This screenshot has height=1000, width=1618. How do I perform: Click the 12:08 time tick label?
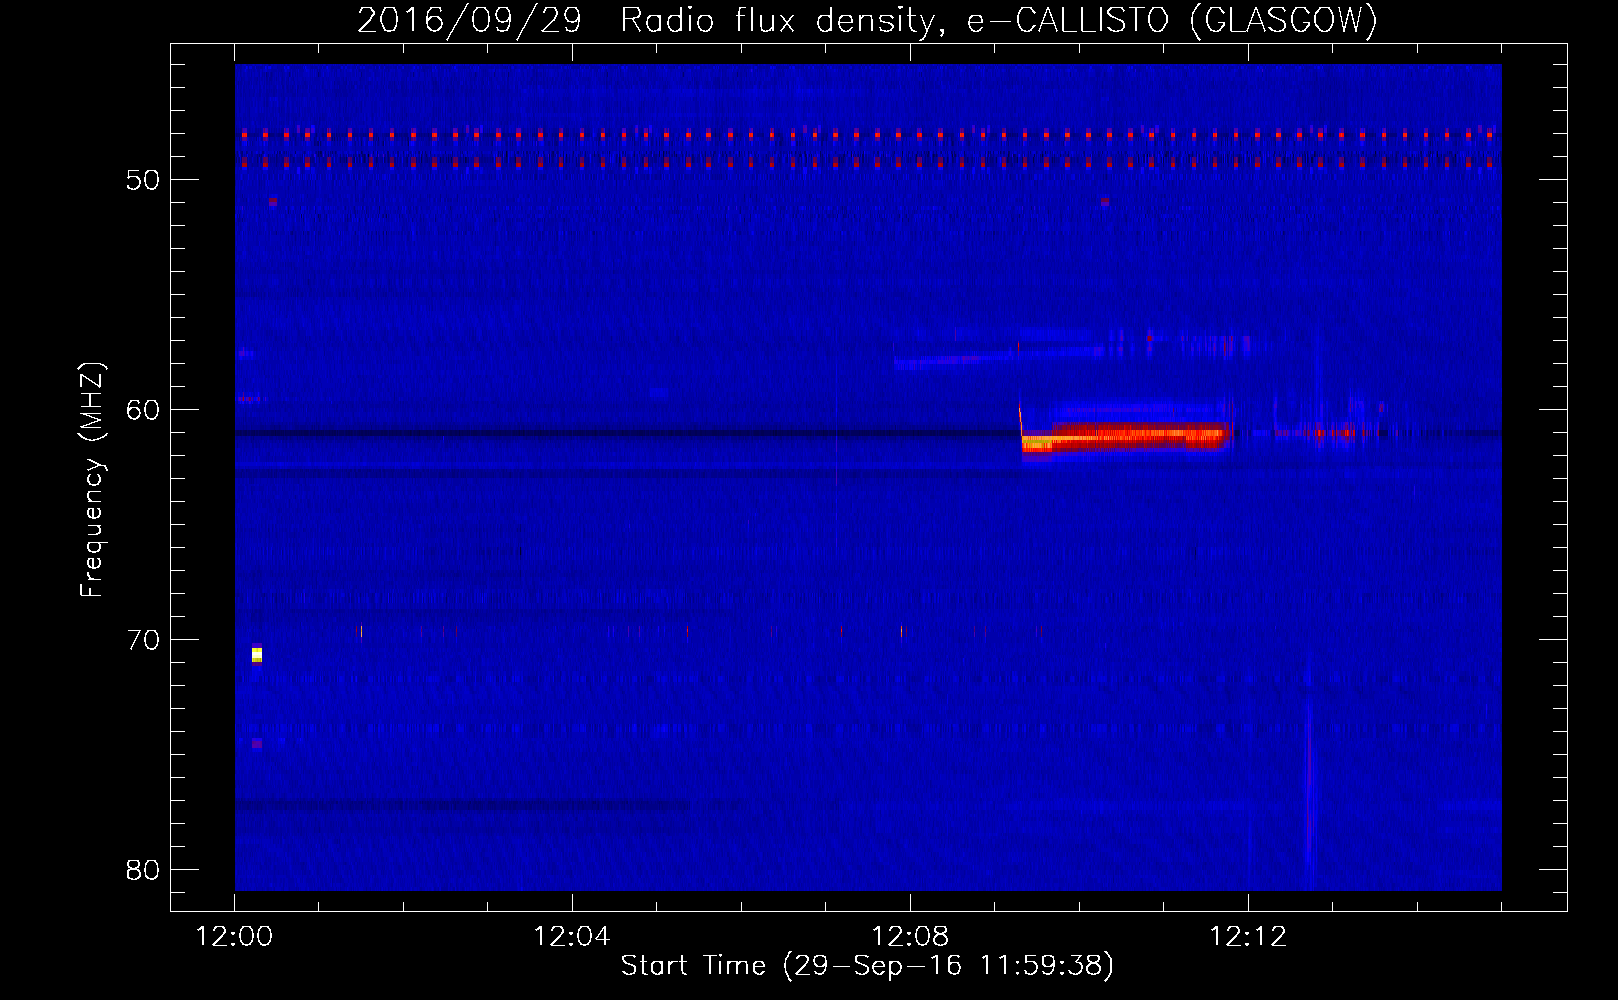pyautogui.click(x=910, y=937)
